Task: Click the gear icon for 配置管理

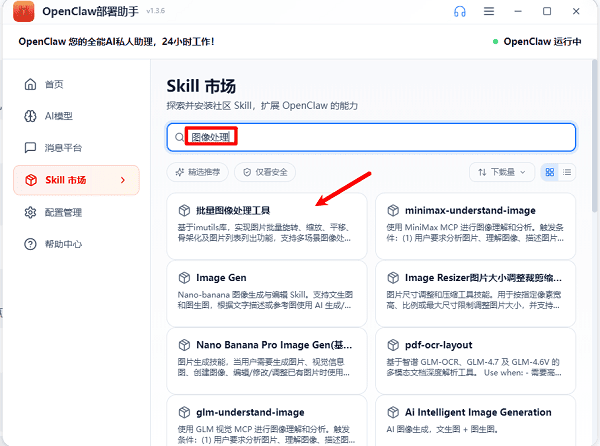Action: tap(30, 212)
